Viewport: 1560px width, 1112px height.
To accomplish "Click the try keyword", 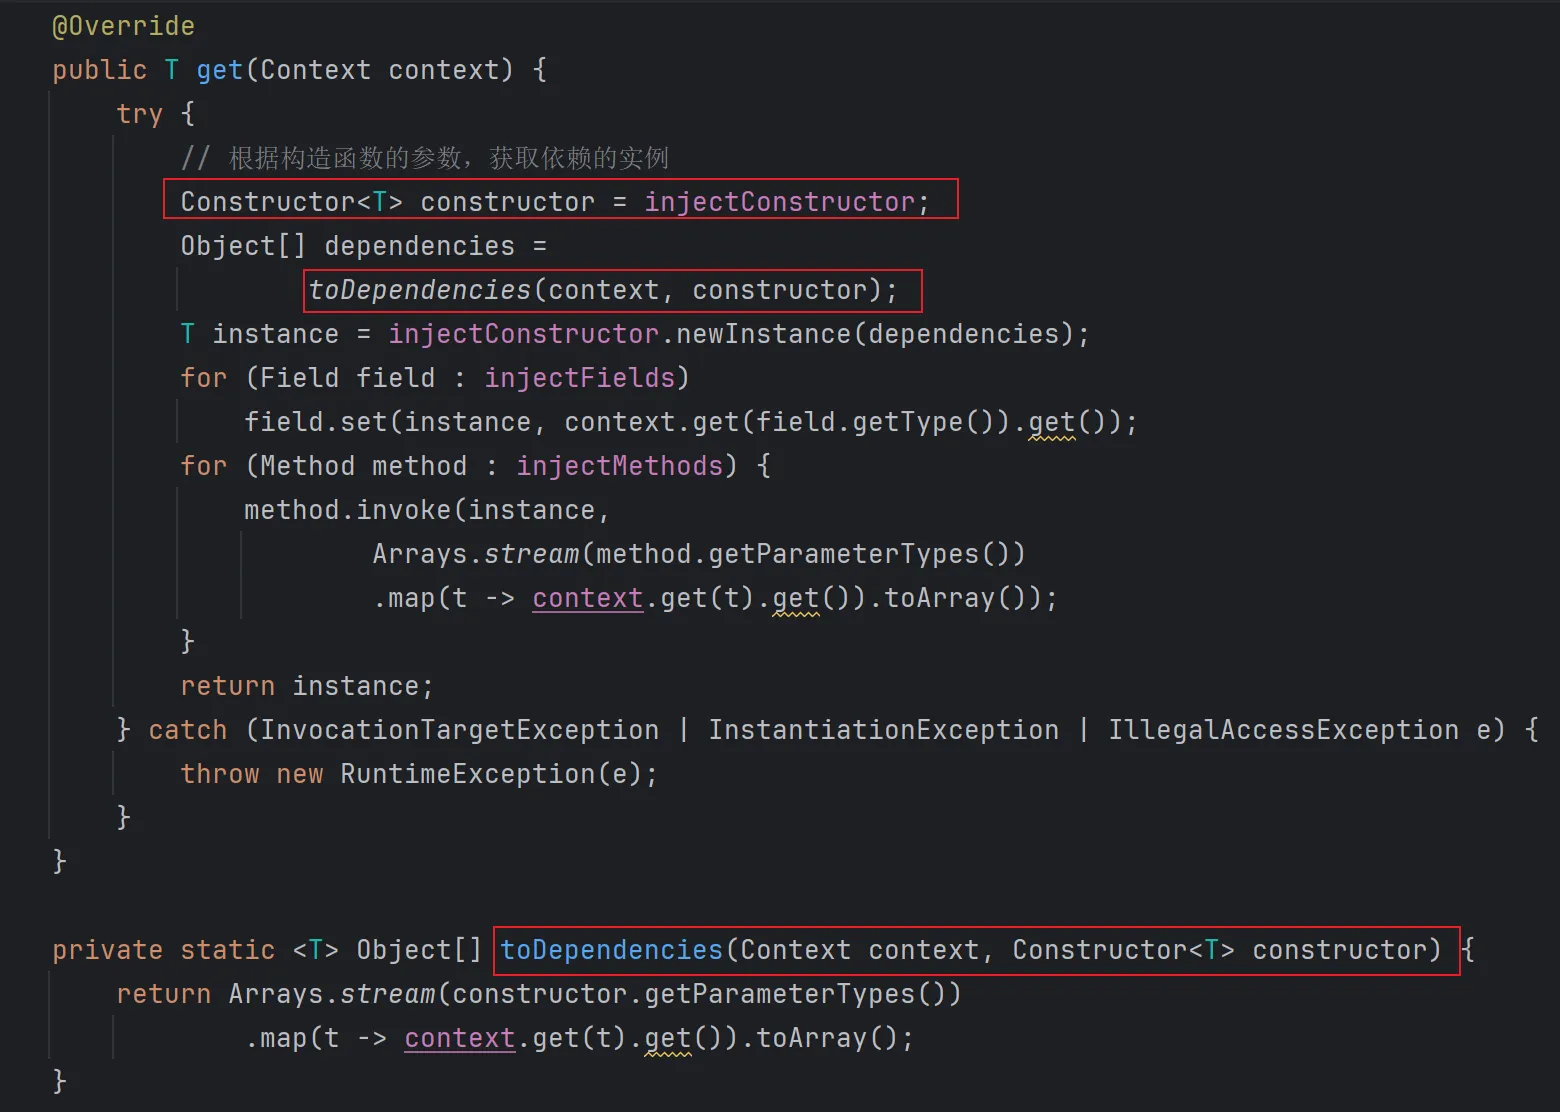I will coord(139,114).
